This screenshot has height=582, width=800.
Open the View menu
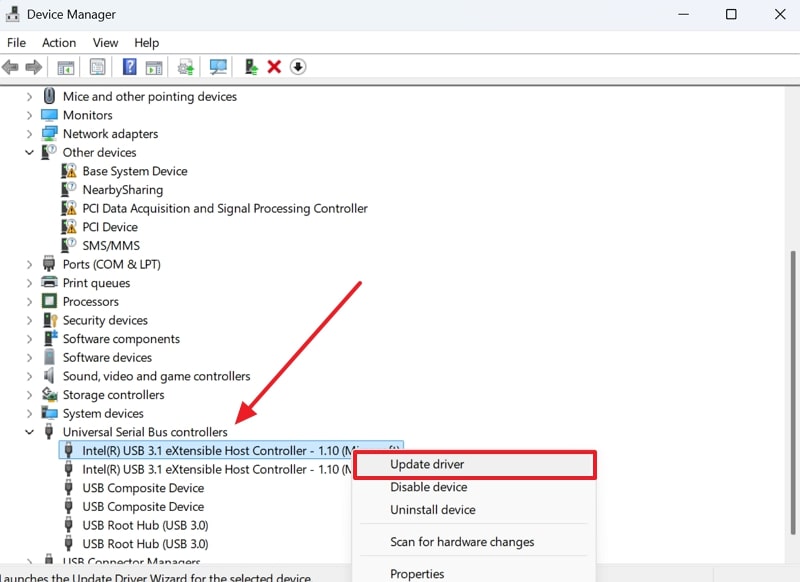point(105,42)
